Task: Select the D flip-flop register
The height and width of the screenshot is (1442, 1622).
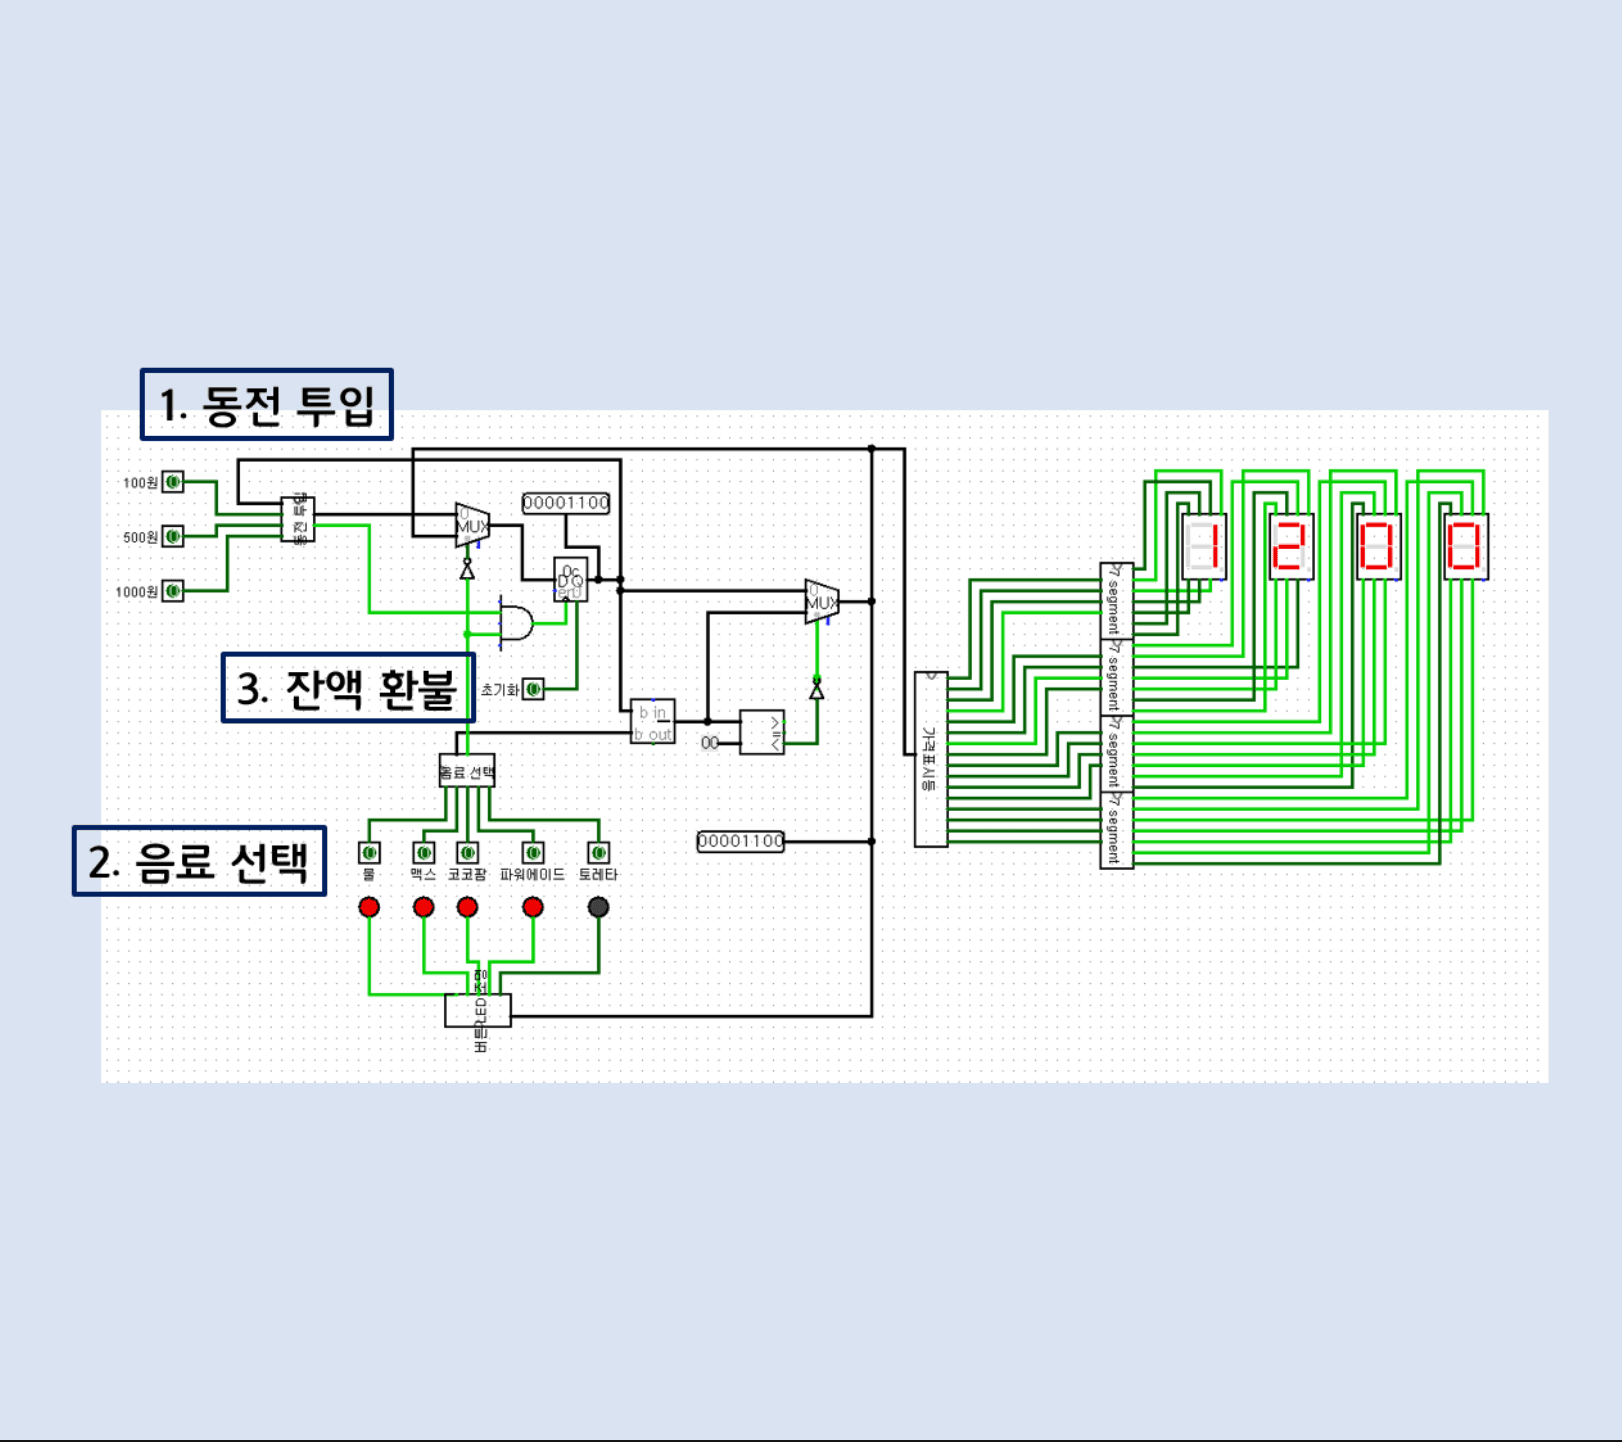Action: coord(571,580)
